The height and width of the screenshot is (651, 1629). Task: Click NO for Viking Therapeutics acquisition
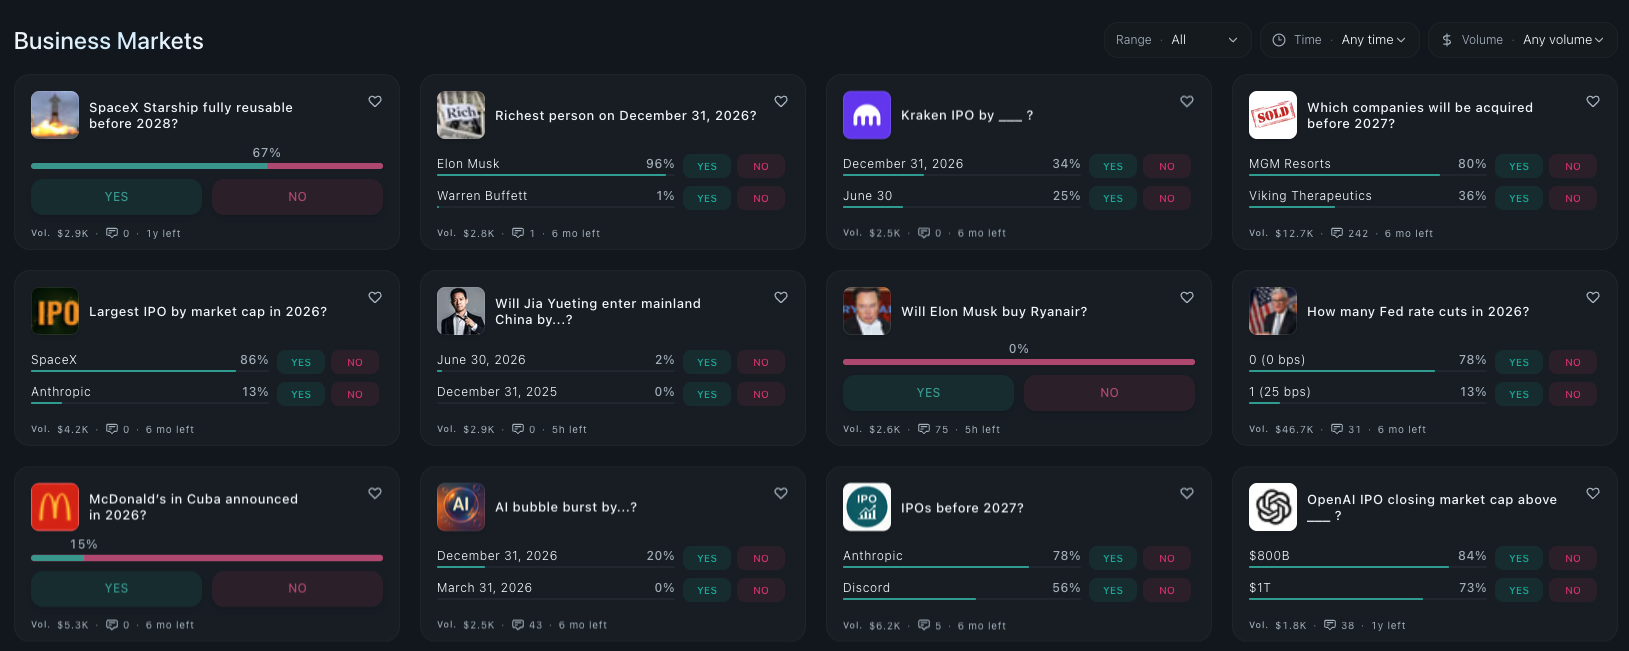1573,198
